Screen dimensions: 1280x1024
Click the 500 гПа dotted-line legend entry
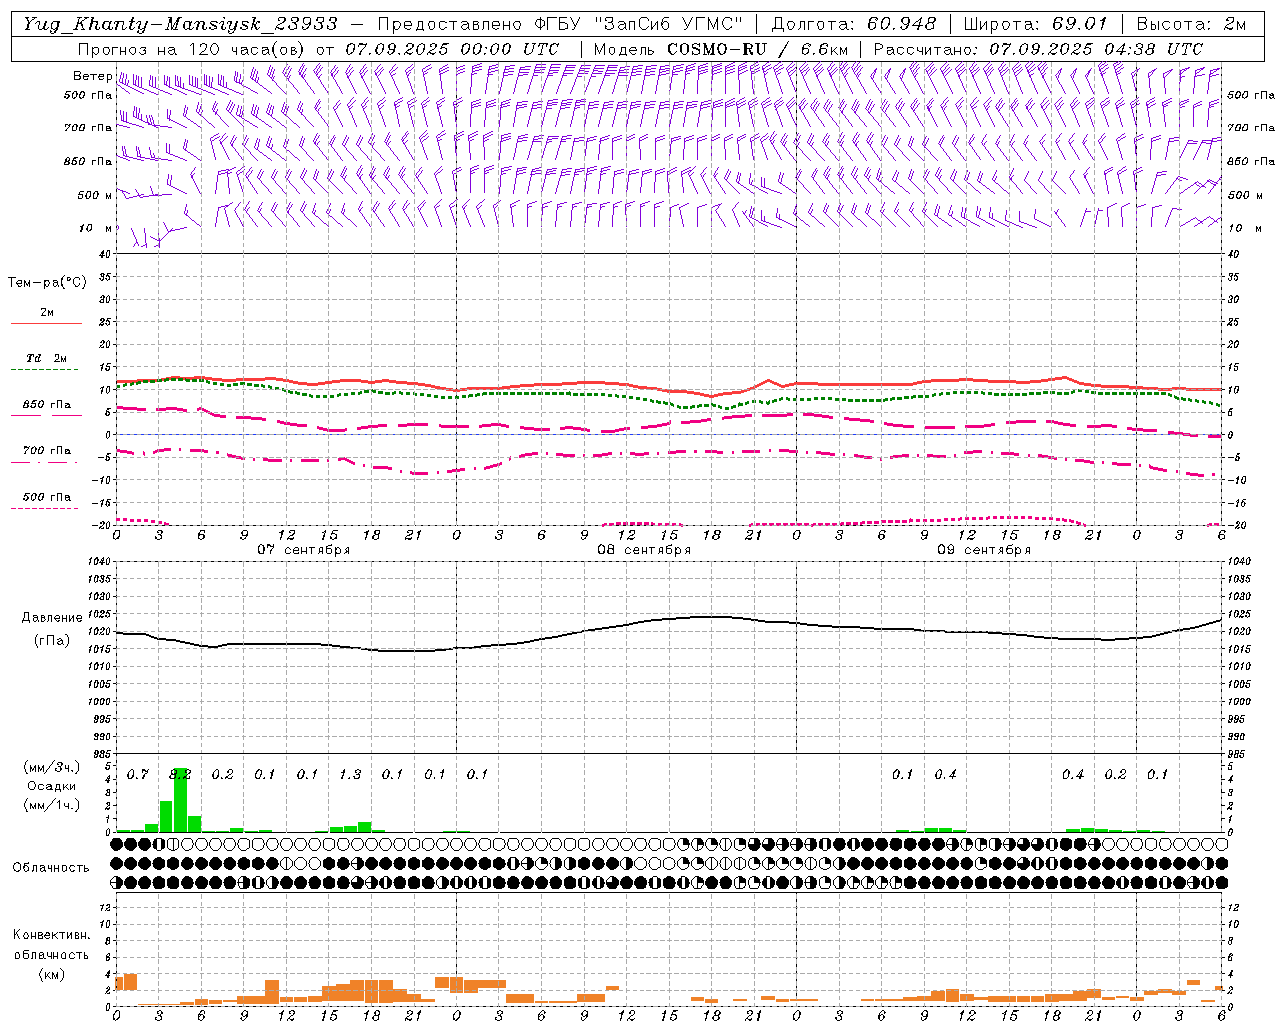tap(47, 496)
